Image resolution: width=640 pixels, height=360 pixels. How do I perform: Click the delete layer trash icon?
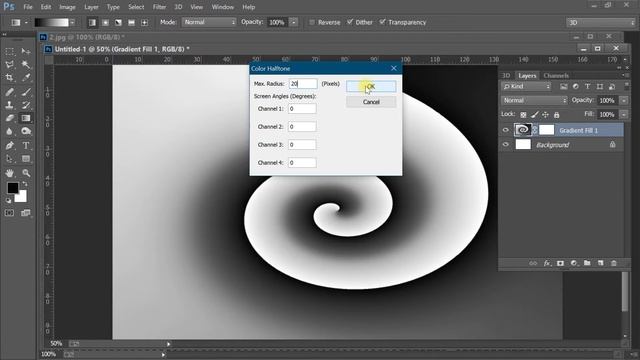tap(613, 263)
